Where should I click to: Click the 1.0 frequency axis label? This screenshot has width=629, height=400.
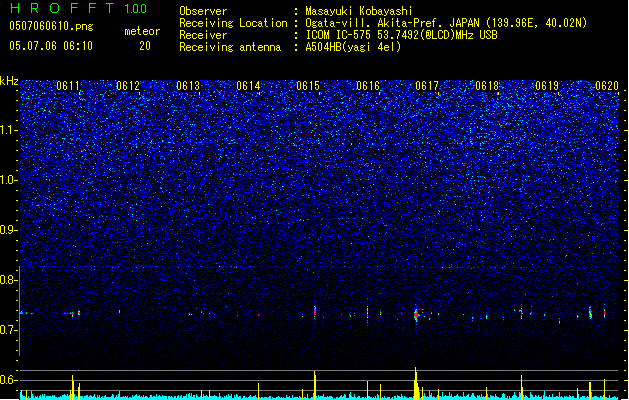(x=9, y=180)
